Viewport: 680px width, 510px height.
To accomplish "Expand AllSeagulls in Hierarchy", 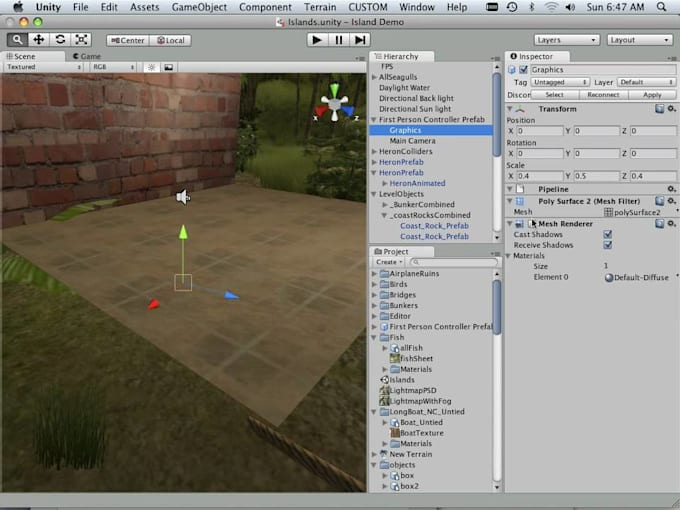I will click(374, 77).
